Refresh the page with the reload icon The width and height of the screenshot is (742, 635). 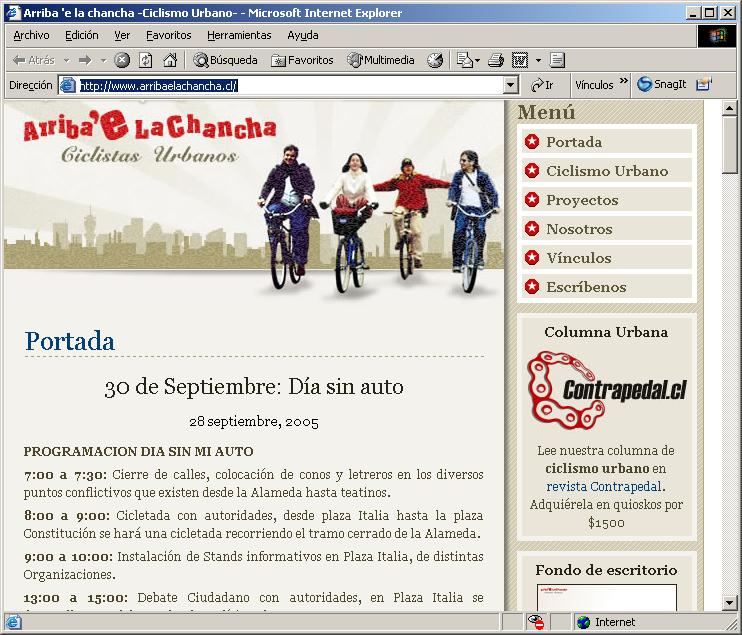(145, 60)
